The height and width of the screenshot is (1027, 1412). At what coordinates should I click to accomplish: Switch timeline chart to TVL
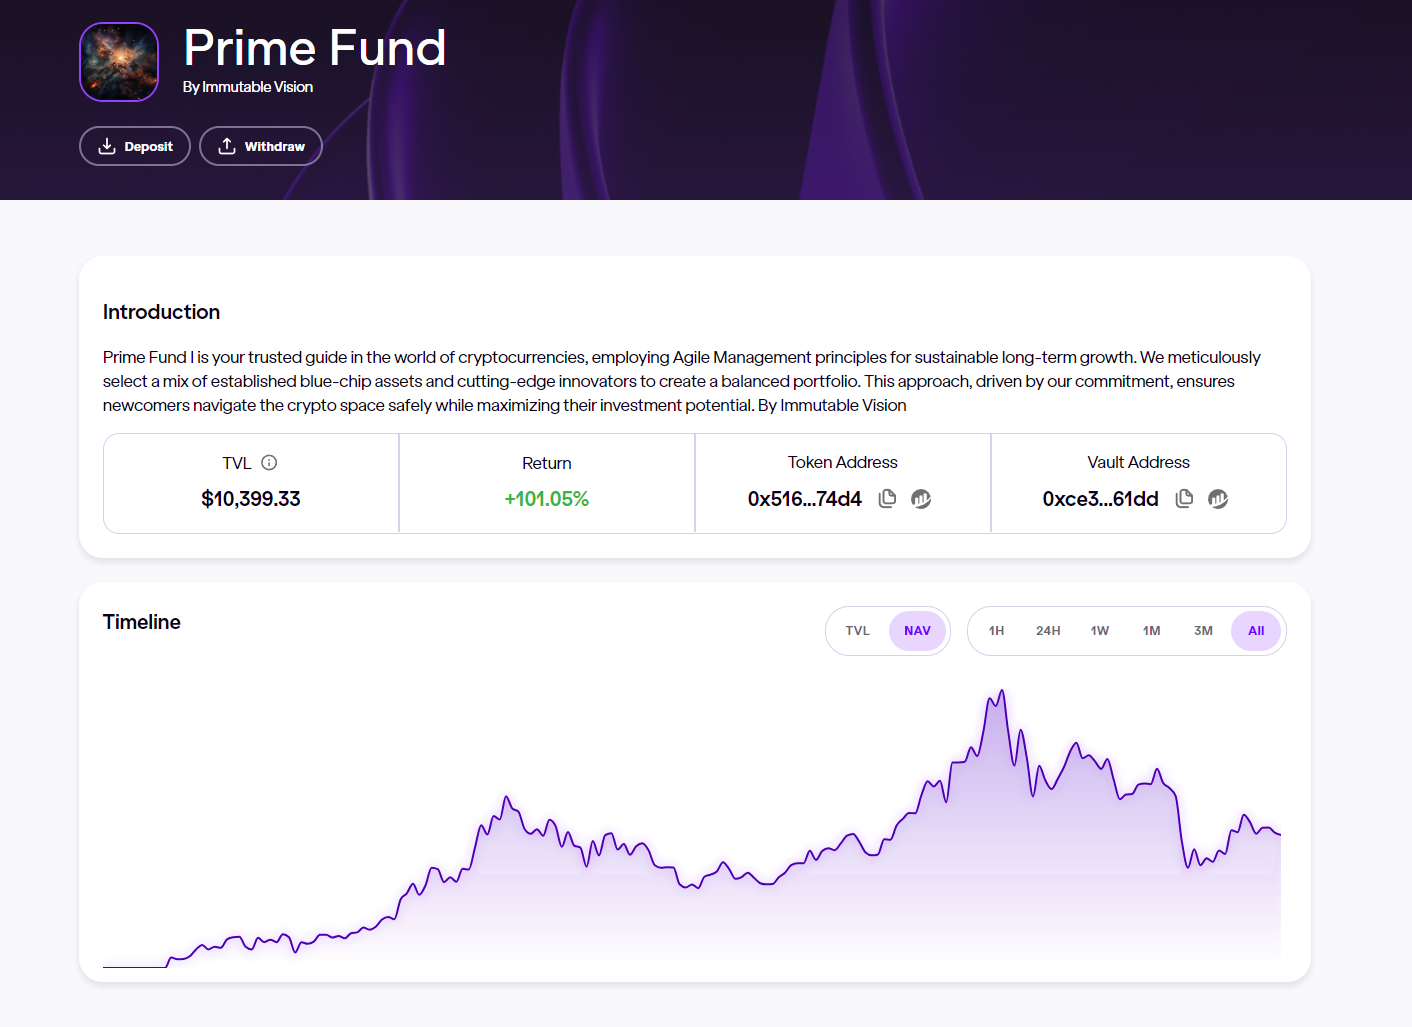pyautogui.click(x=858, y=631)
